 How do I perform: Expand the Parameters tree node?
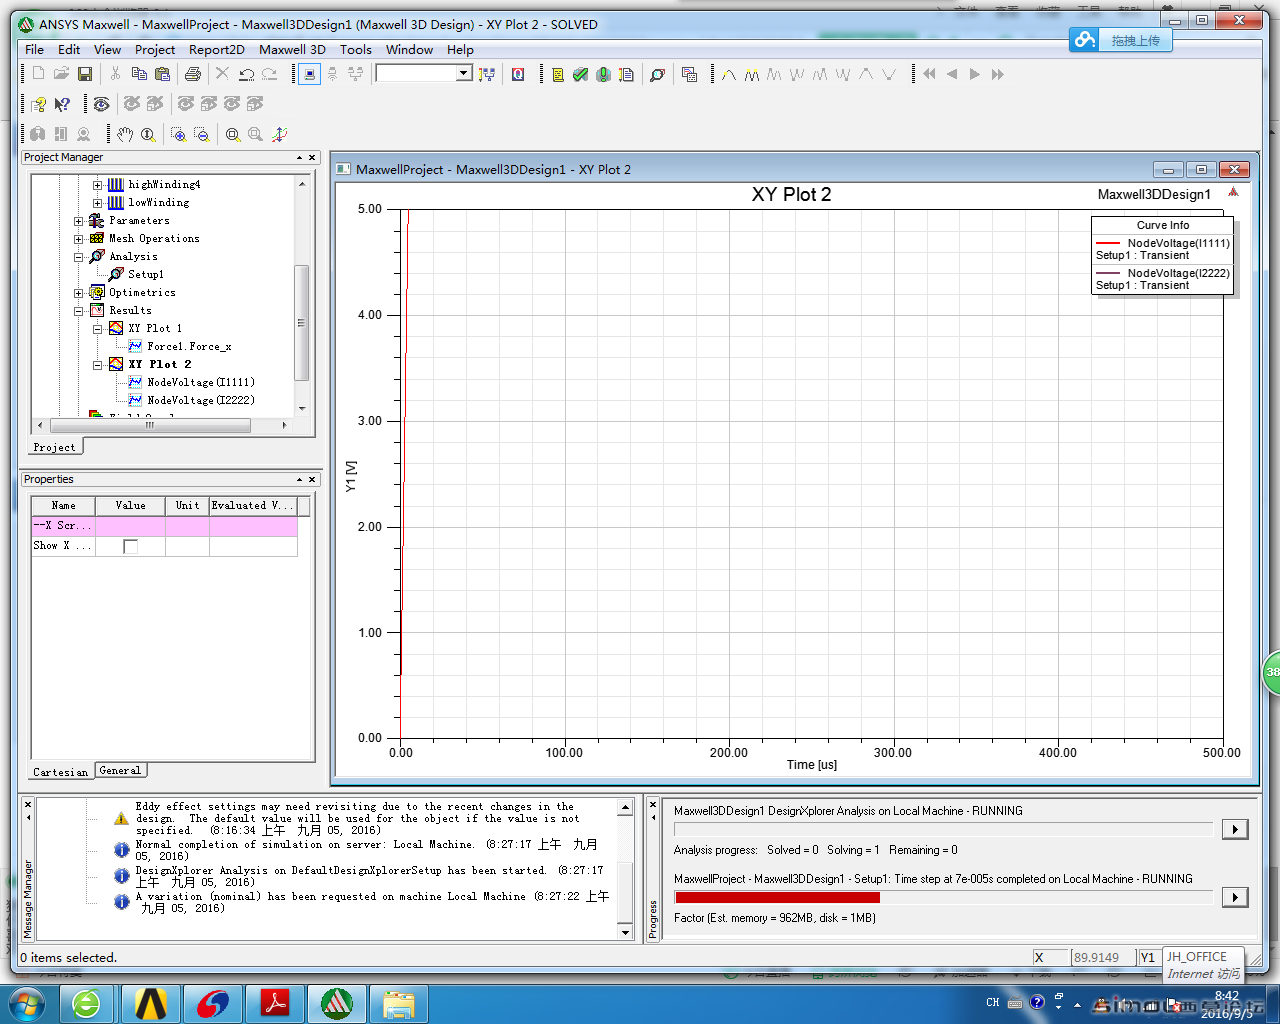coord(79,221)
